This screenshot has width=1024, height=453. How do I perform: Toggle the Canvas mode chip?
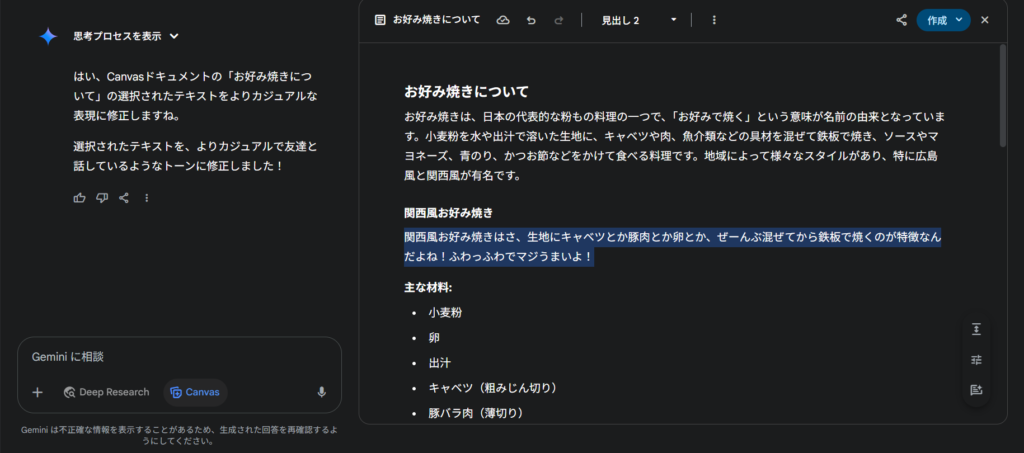(x=195, y=392)
